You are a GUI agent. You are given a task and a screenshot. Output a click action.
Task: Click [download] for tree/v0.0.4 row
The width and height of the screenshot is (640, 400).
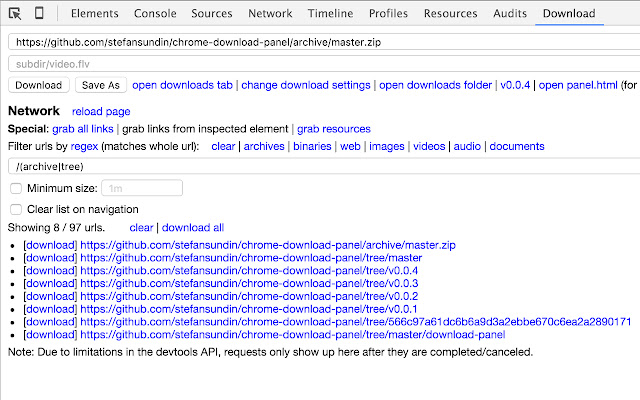(x=50, y=271)
